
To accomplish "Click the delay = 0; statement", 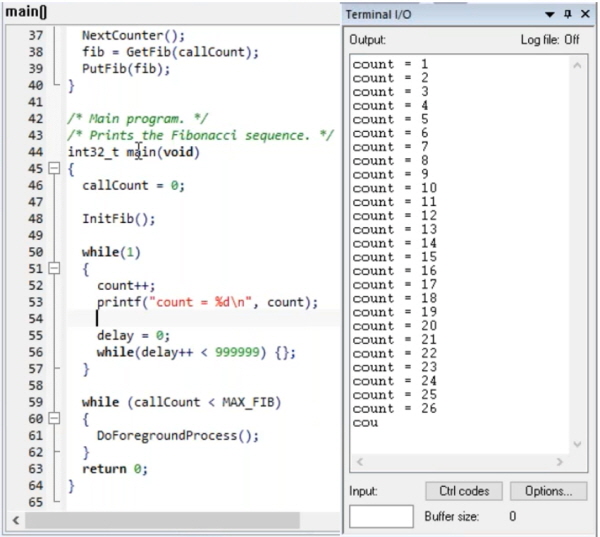I will [133, 336].
